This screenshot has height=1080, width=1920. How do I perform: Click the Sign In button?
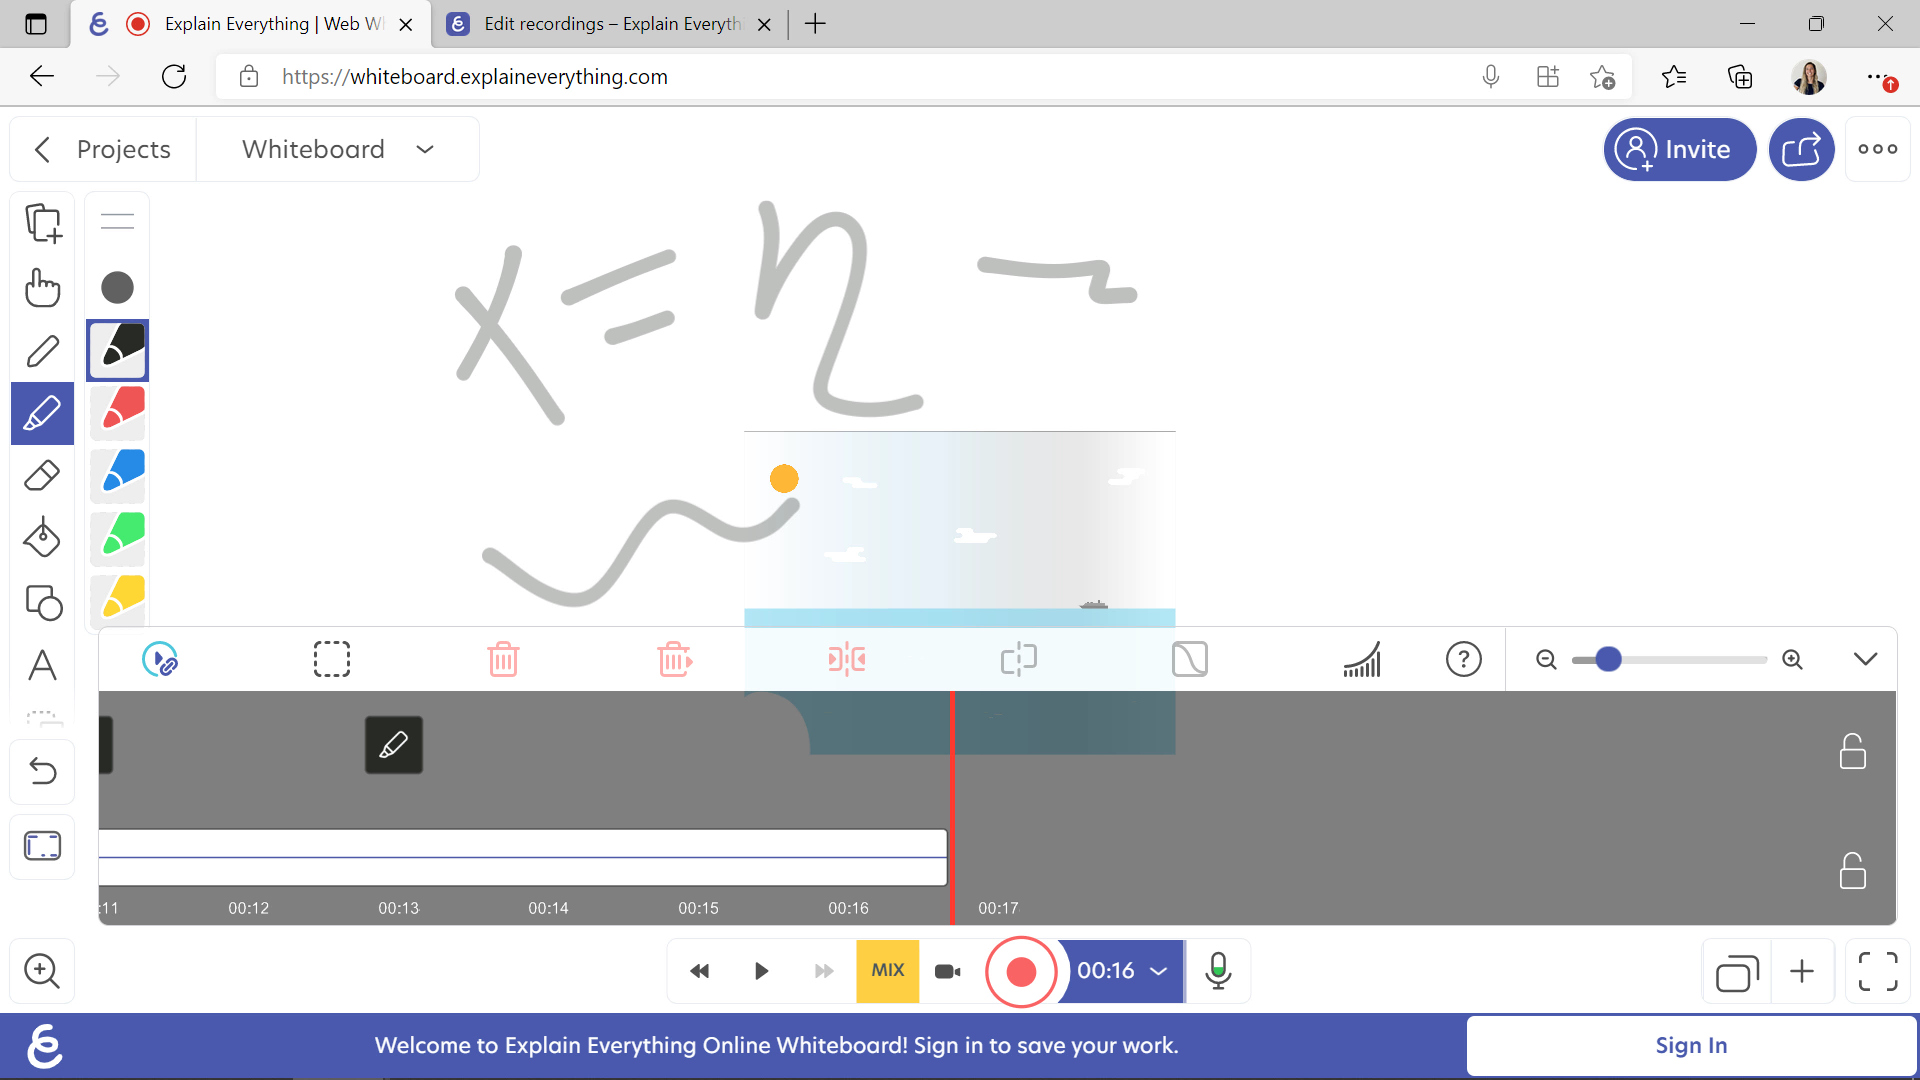point(1691,1046)
